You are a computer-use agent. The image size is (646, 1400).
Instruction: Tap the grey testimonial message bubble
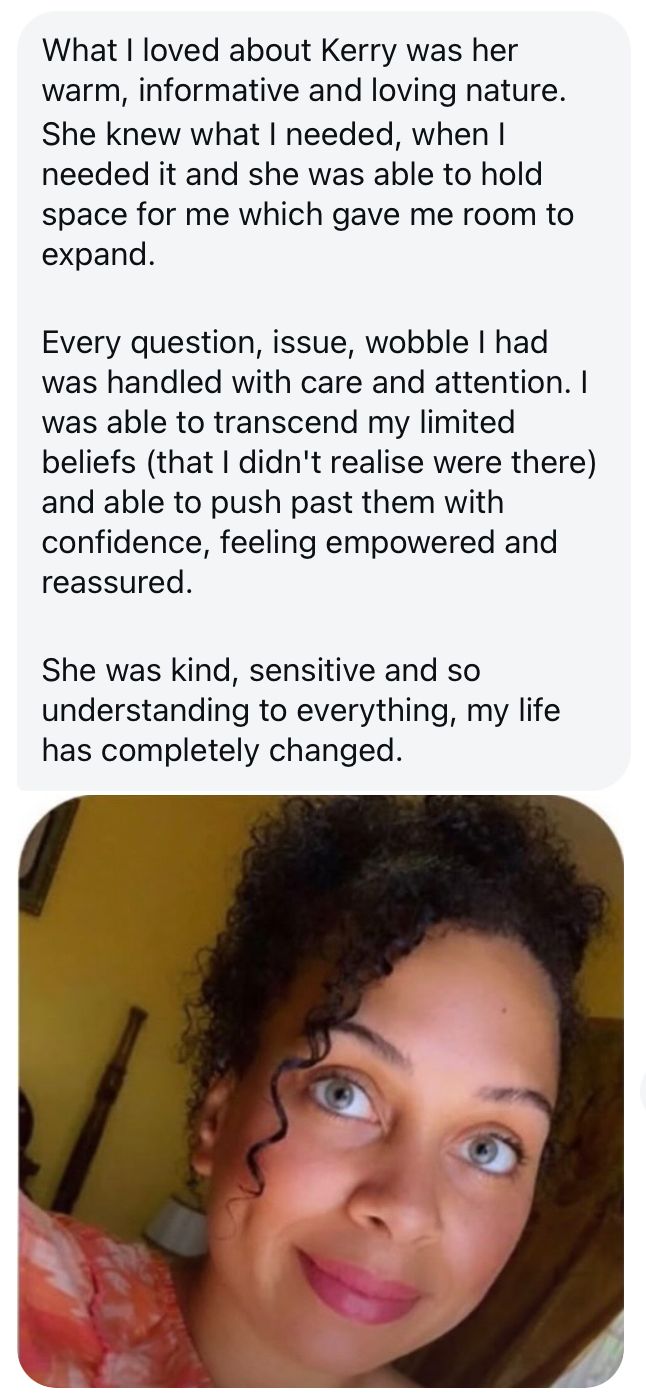[324, 400]
